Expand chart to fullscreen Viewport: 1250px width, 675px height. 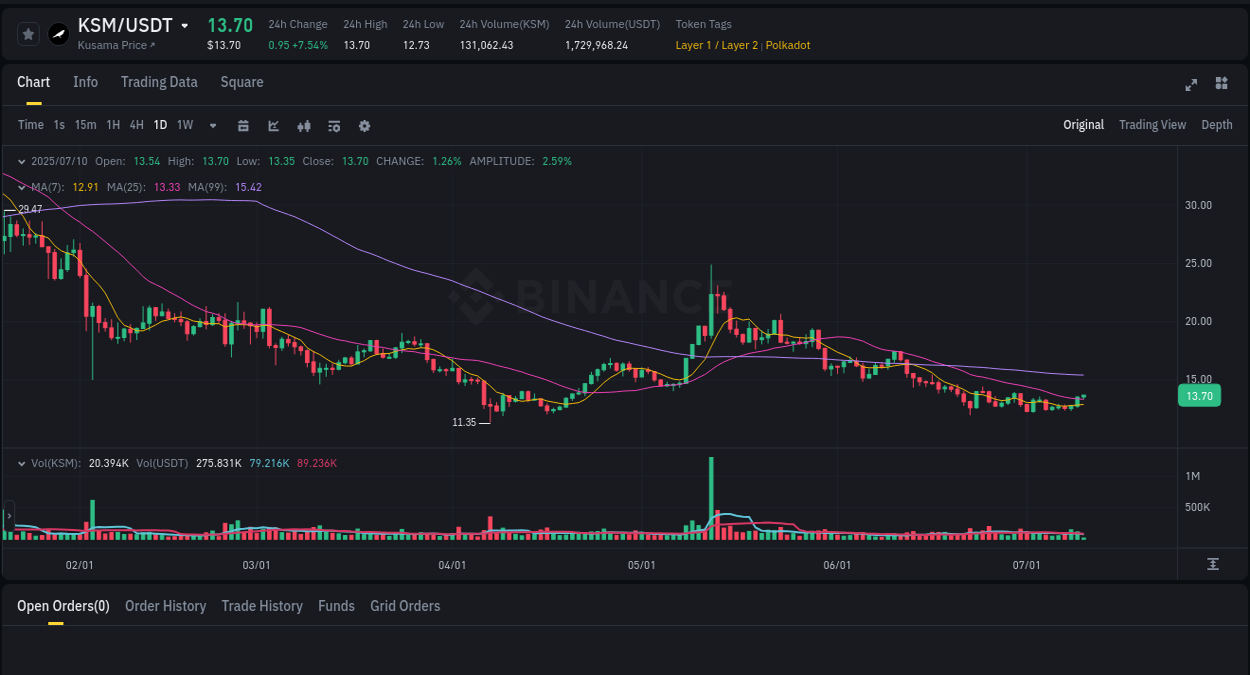pos(1190,85)
